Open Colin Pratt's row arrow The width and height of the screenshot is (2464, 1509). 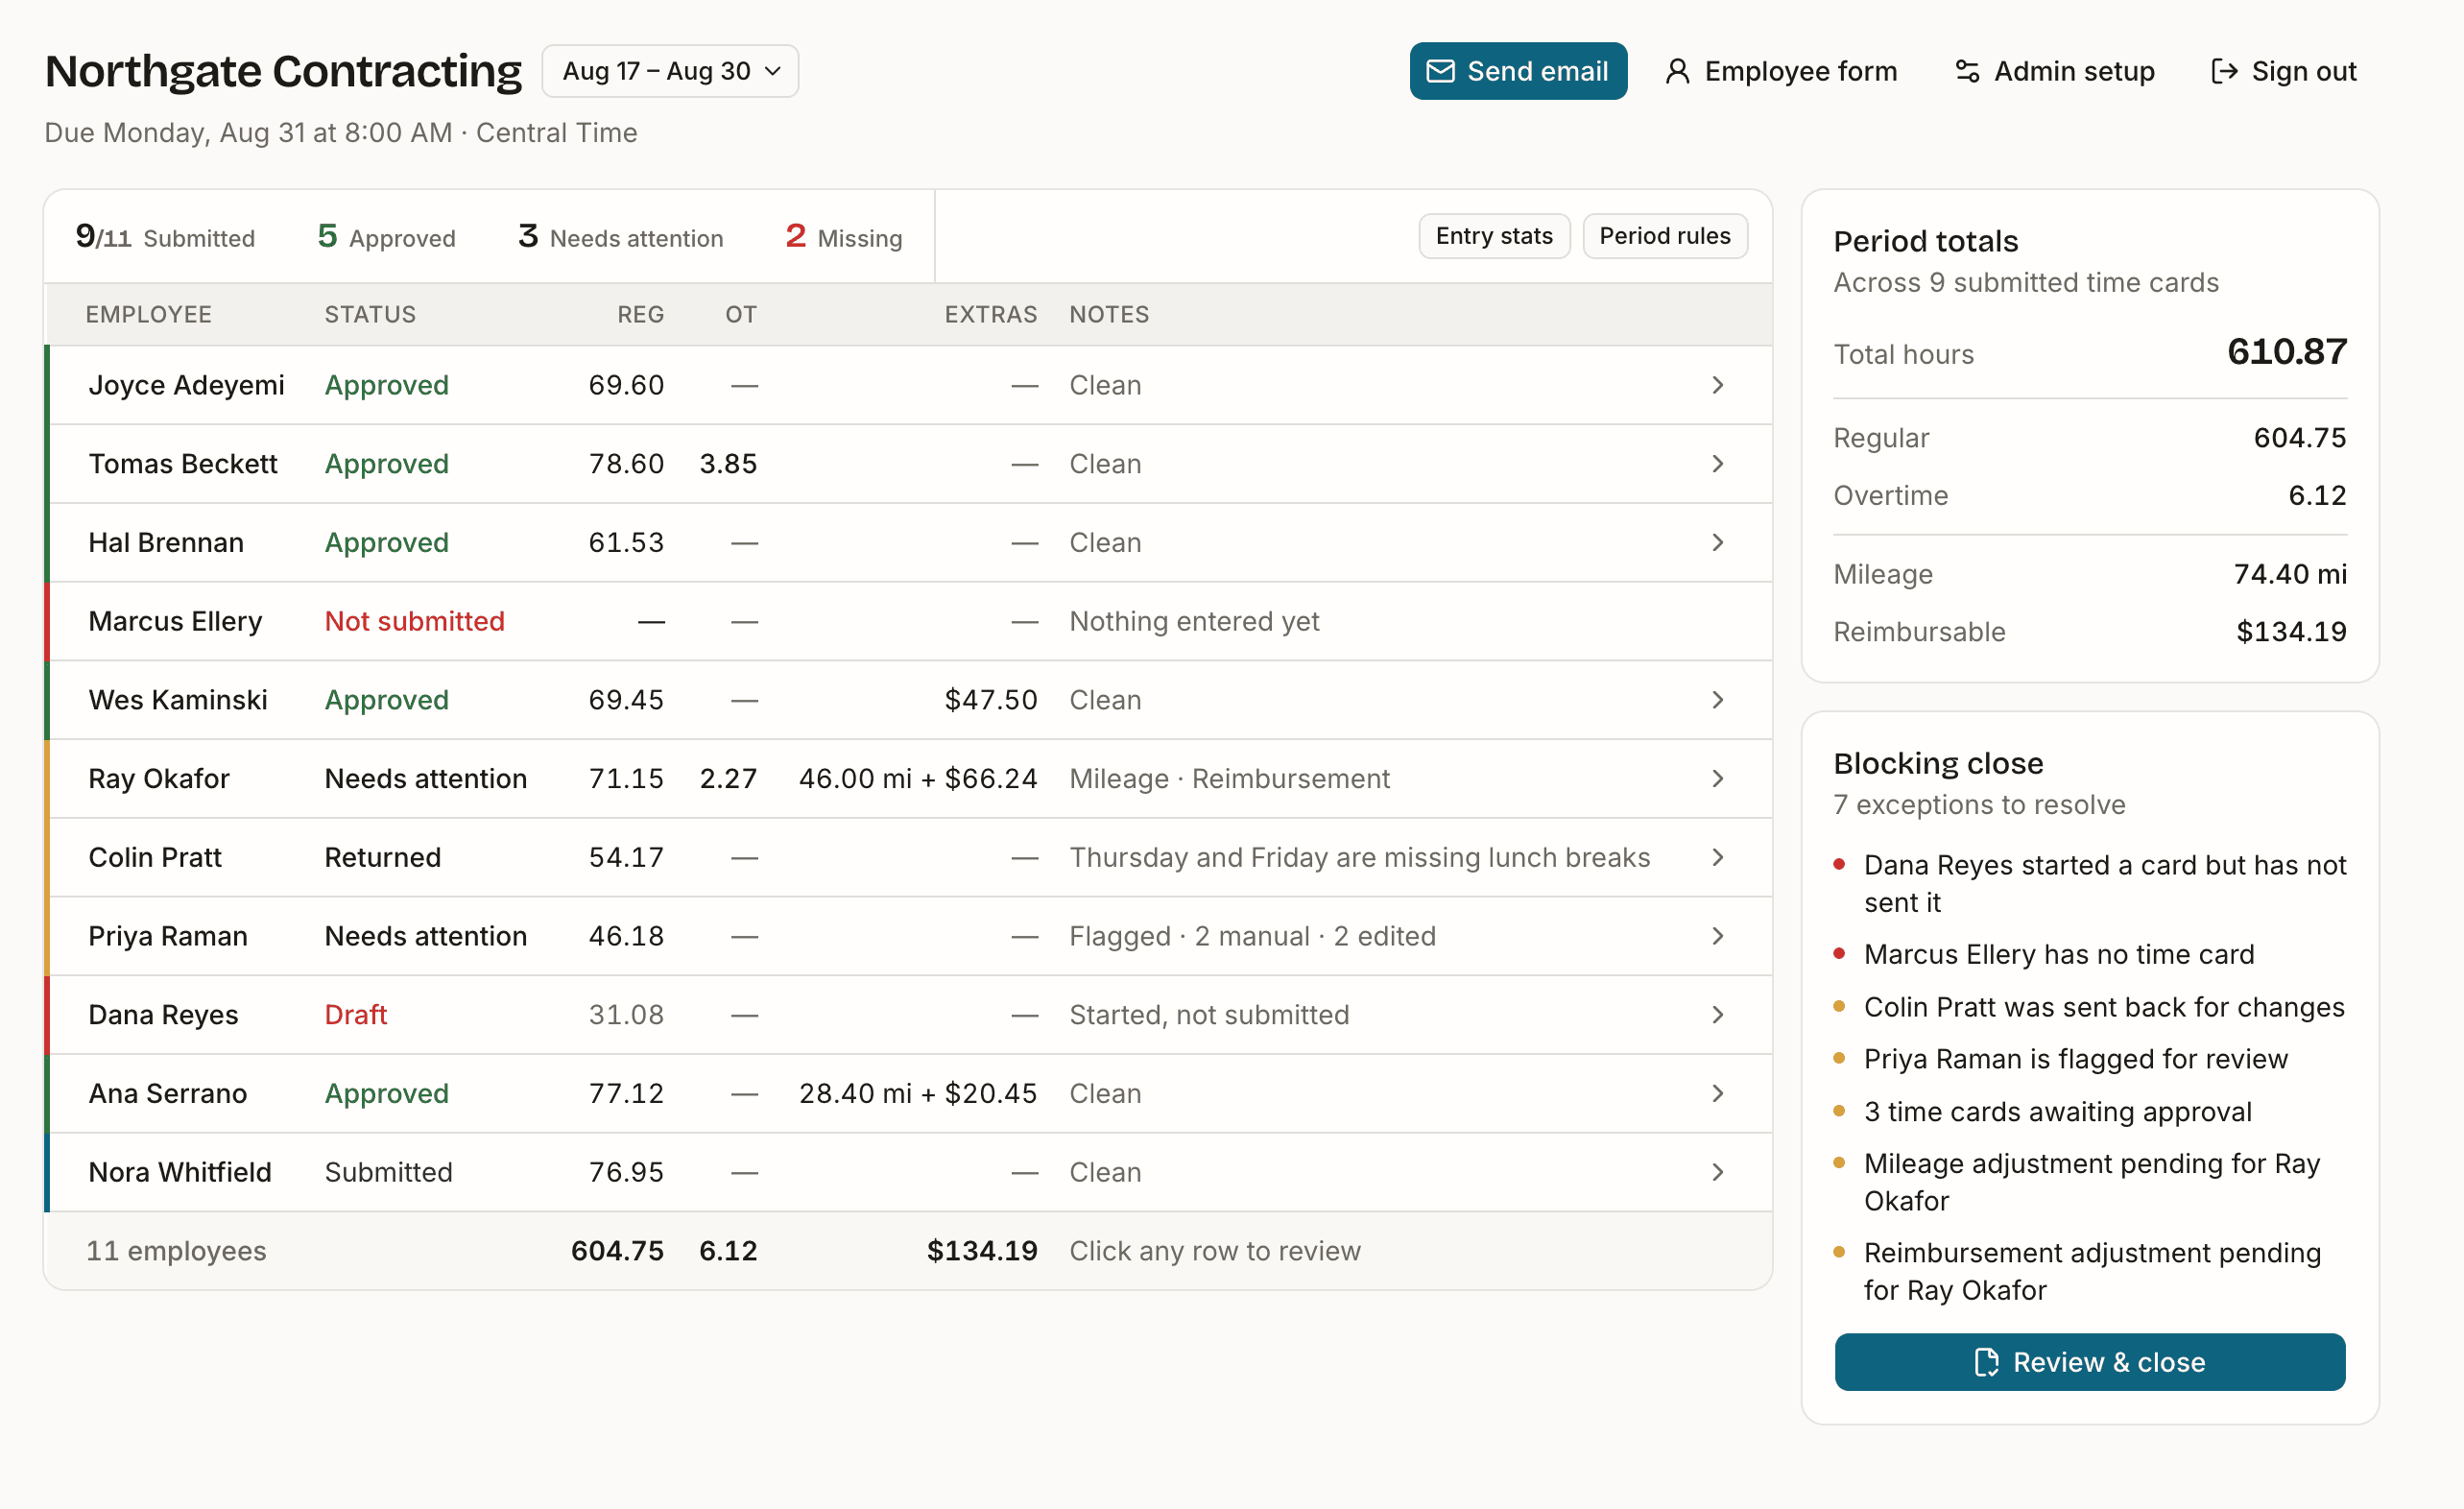(1717, 857)
